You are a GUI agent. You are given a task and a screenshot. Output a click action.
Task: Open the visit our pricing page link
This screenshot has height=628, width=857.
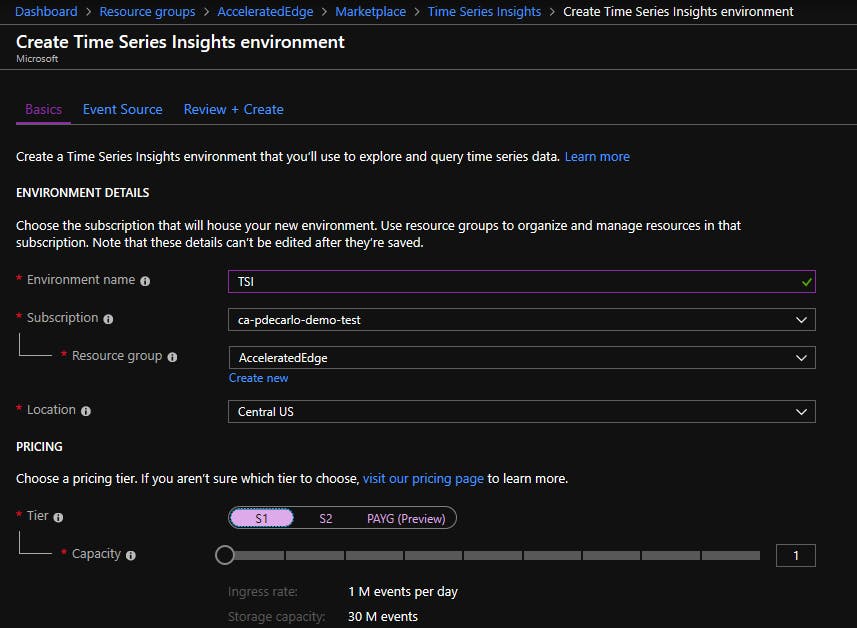pyautogui.click(x=423, y=479)
